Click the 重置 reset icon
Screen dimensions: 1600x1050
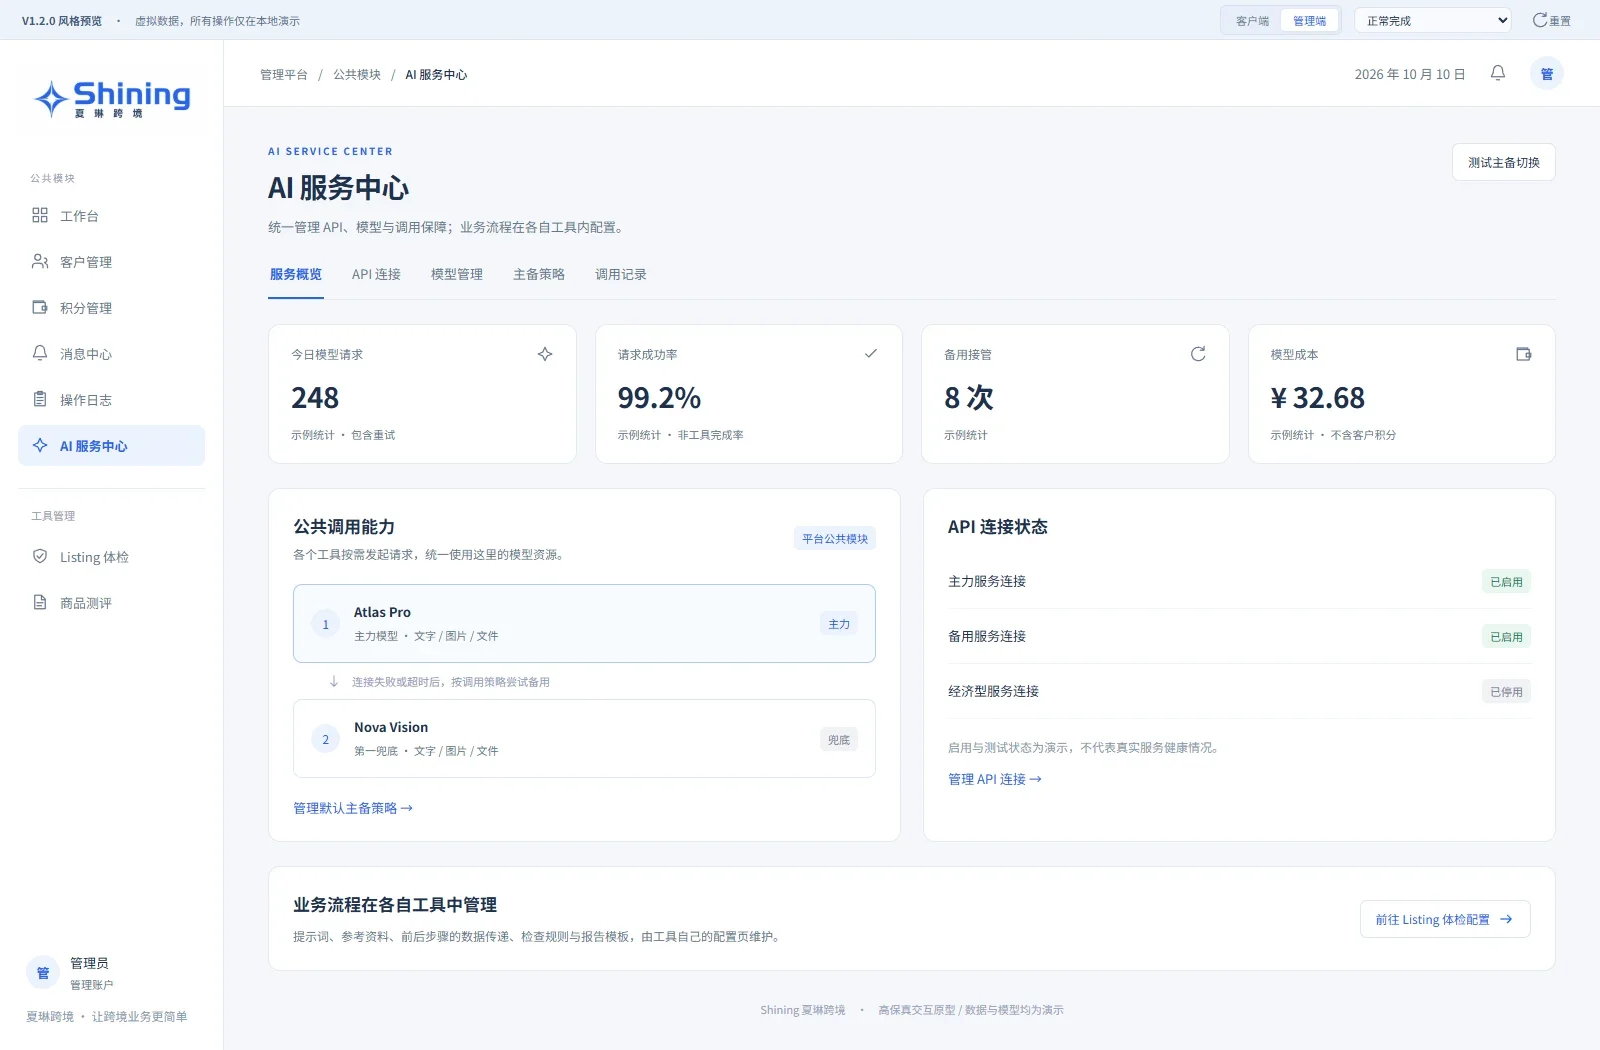pos(1551,20)
